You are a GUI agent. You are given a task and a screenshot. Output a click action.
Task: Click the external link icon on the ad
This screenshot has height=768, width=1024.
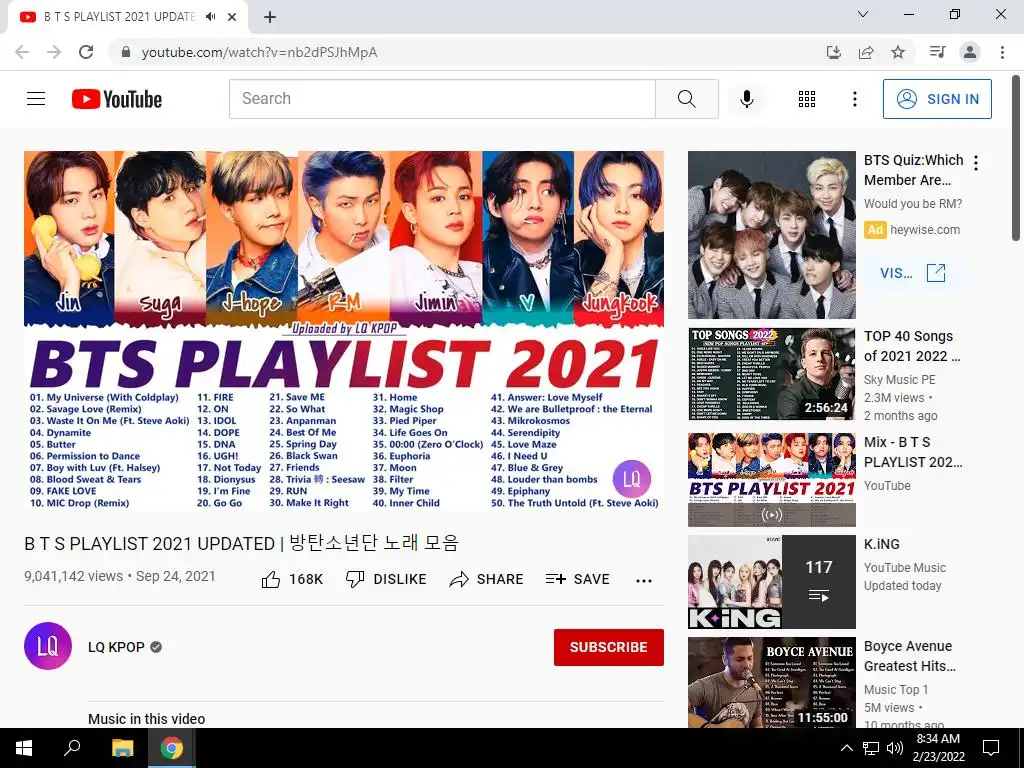pos(936,273)
